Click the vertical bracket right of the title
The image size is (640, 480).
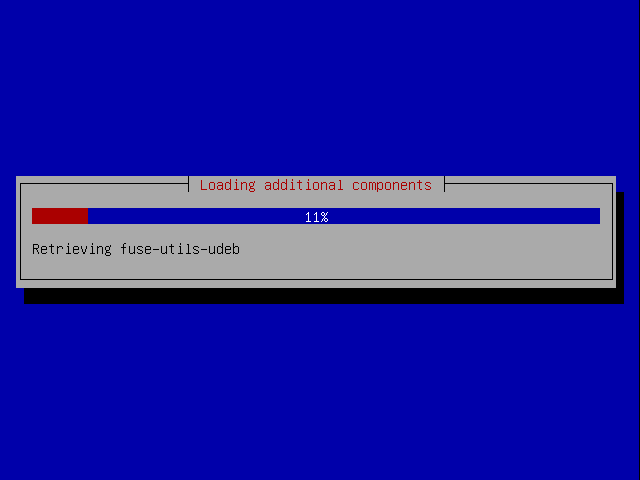click(444, 184)
